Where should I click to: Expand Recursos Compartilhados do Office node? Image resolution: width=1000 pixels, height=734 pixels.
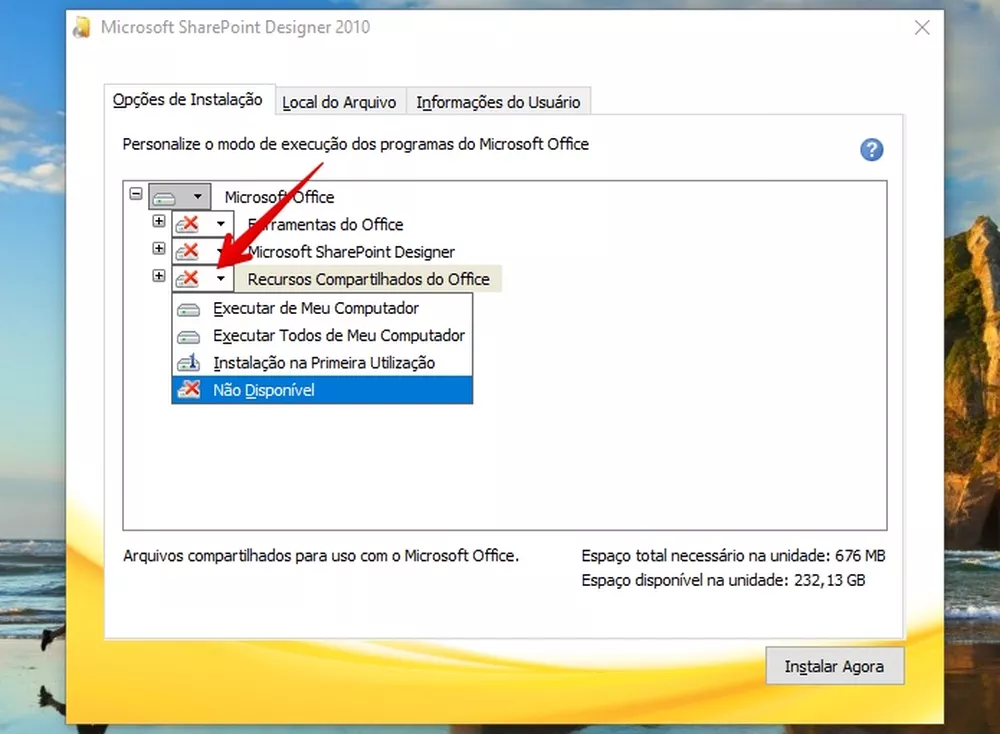(159, 276)
